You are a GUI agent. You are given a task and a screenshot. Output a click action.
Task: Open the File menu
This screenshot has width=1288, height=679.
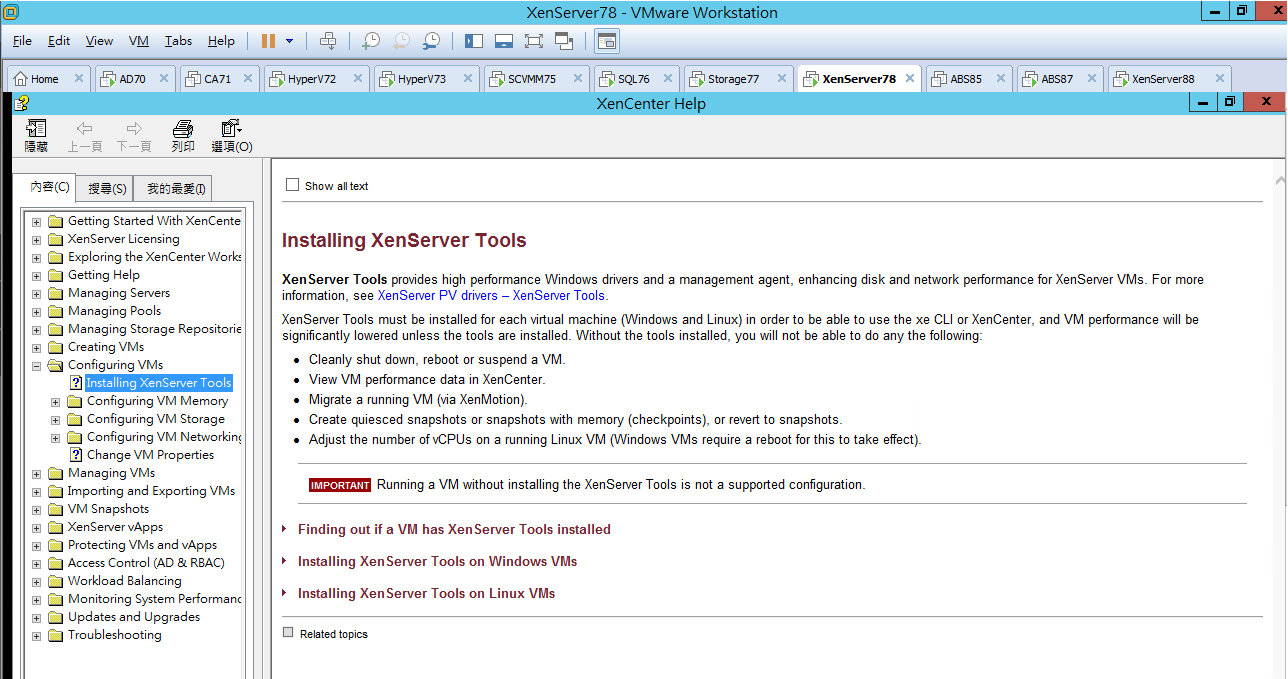[x=22, y=41]
